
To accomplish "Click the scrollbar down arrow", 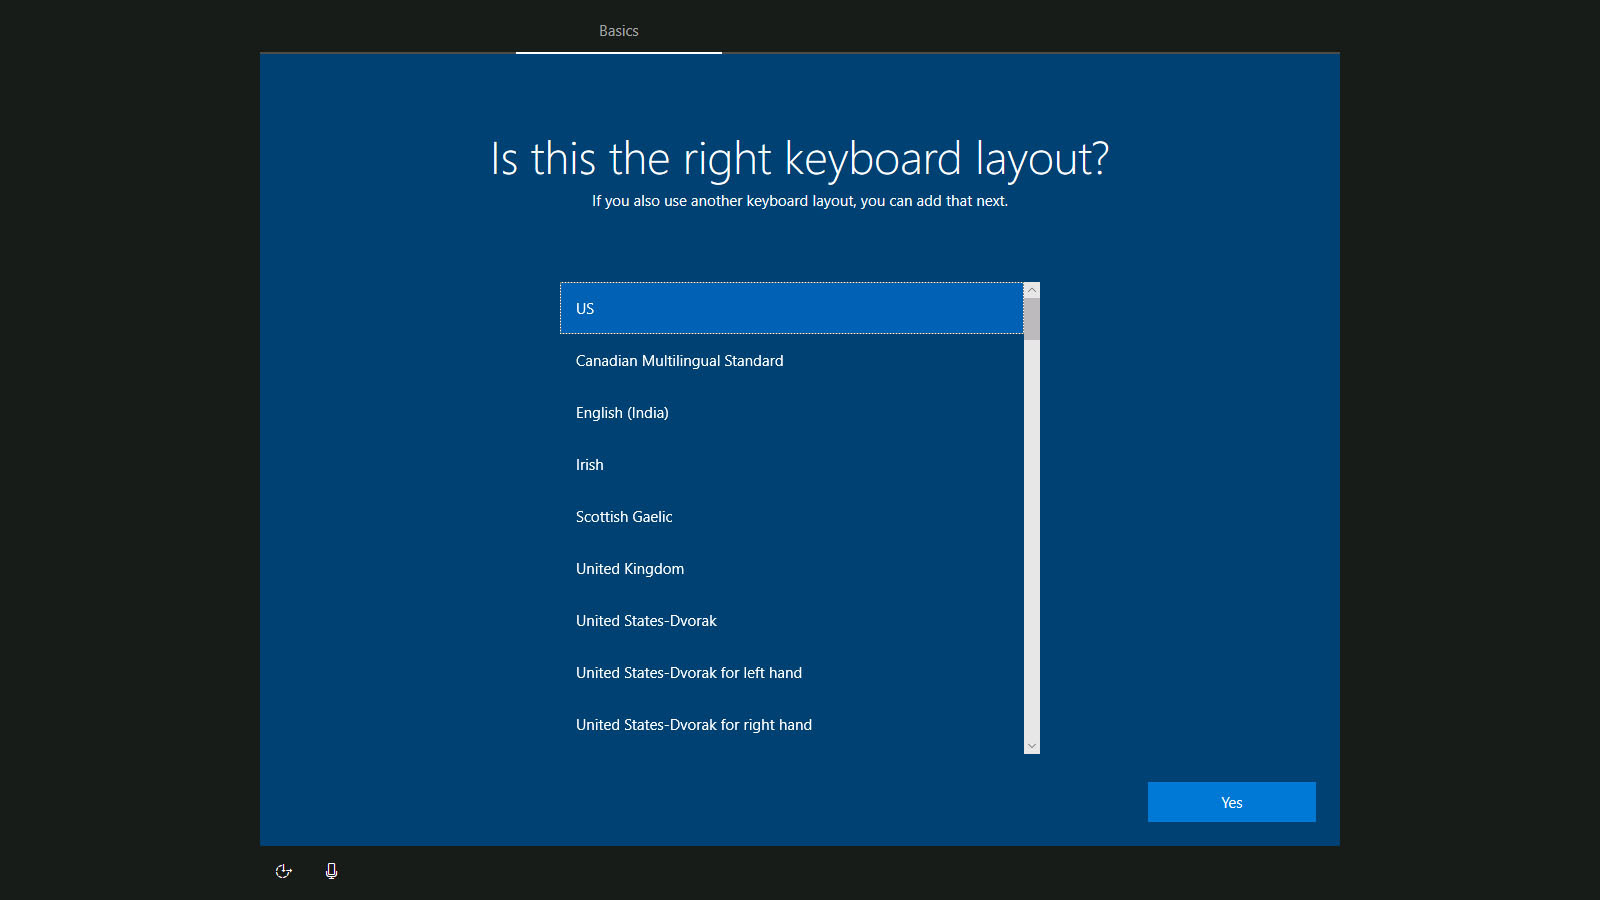I will [x=1032, y=746].
